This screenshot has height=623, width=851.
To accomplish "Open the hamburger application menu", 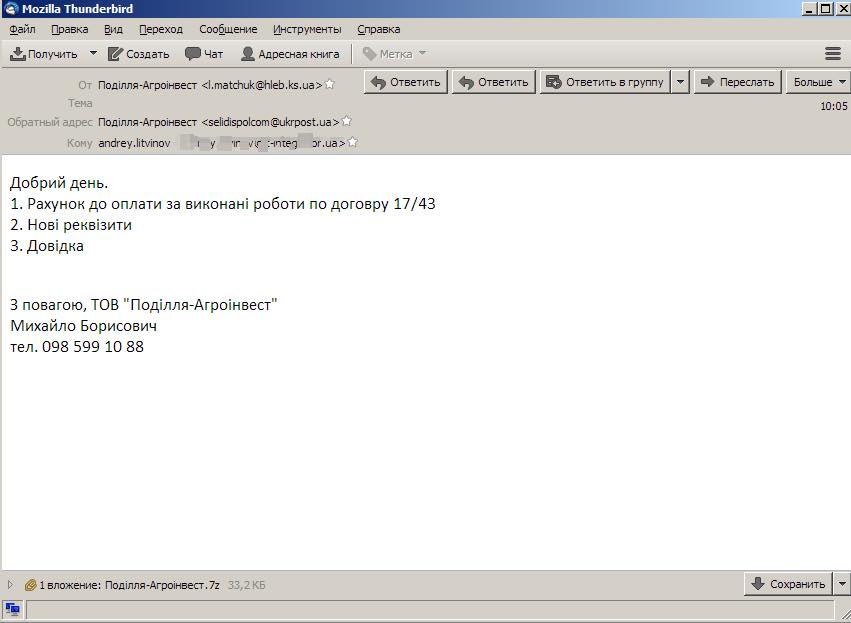I will (832, 54).
